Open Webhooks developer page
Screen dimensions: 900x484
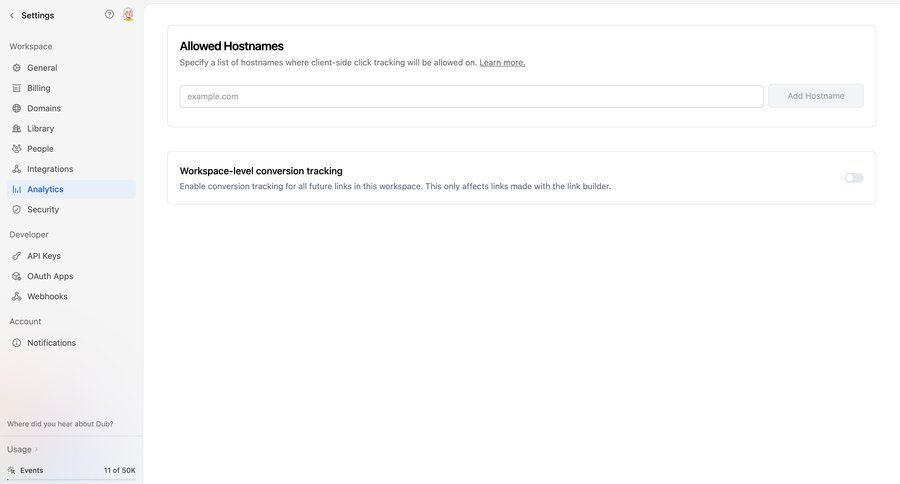tap(71, 296)
